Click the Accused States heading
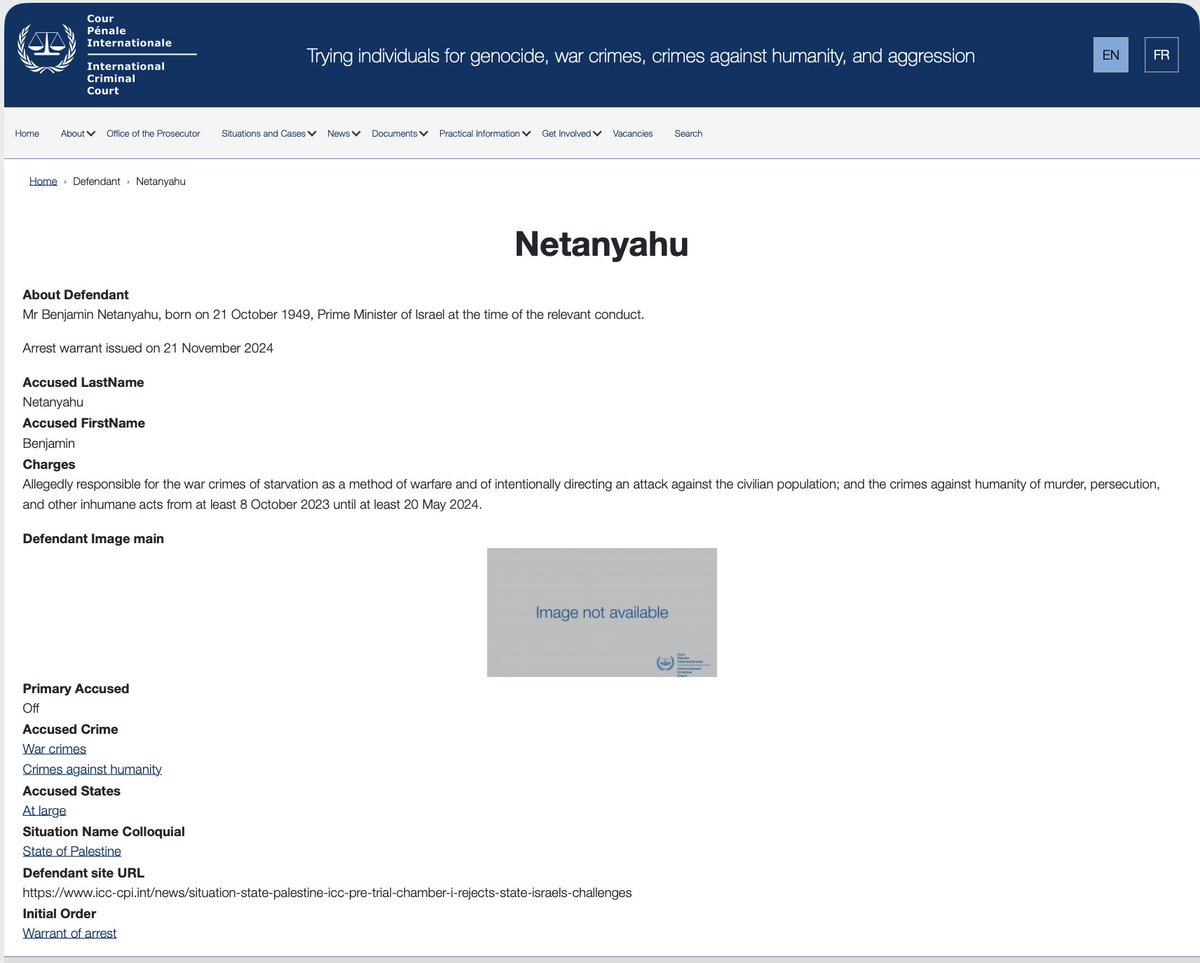1200x963 pixels. 72,791
